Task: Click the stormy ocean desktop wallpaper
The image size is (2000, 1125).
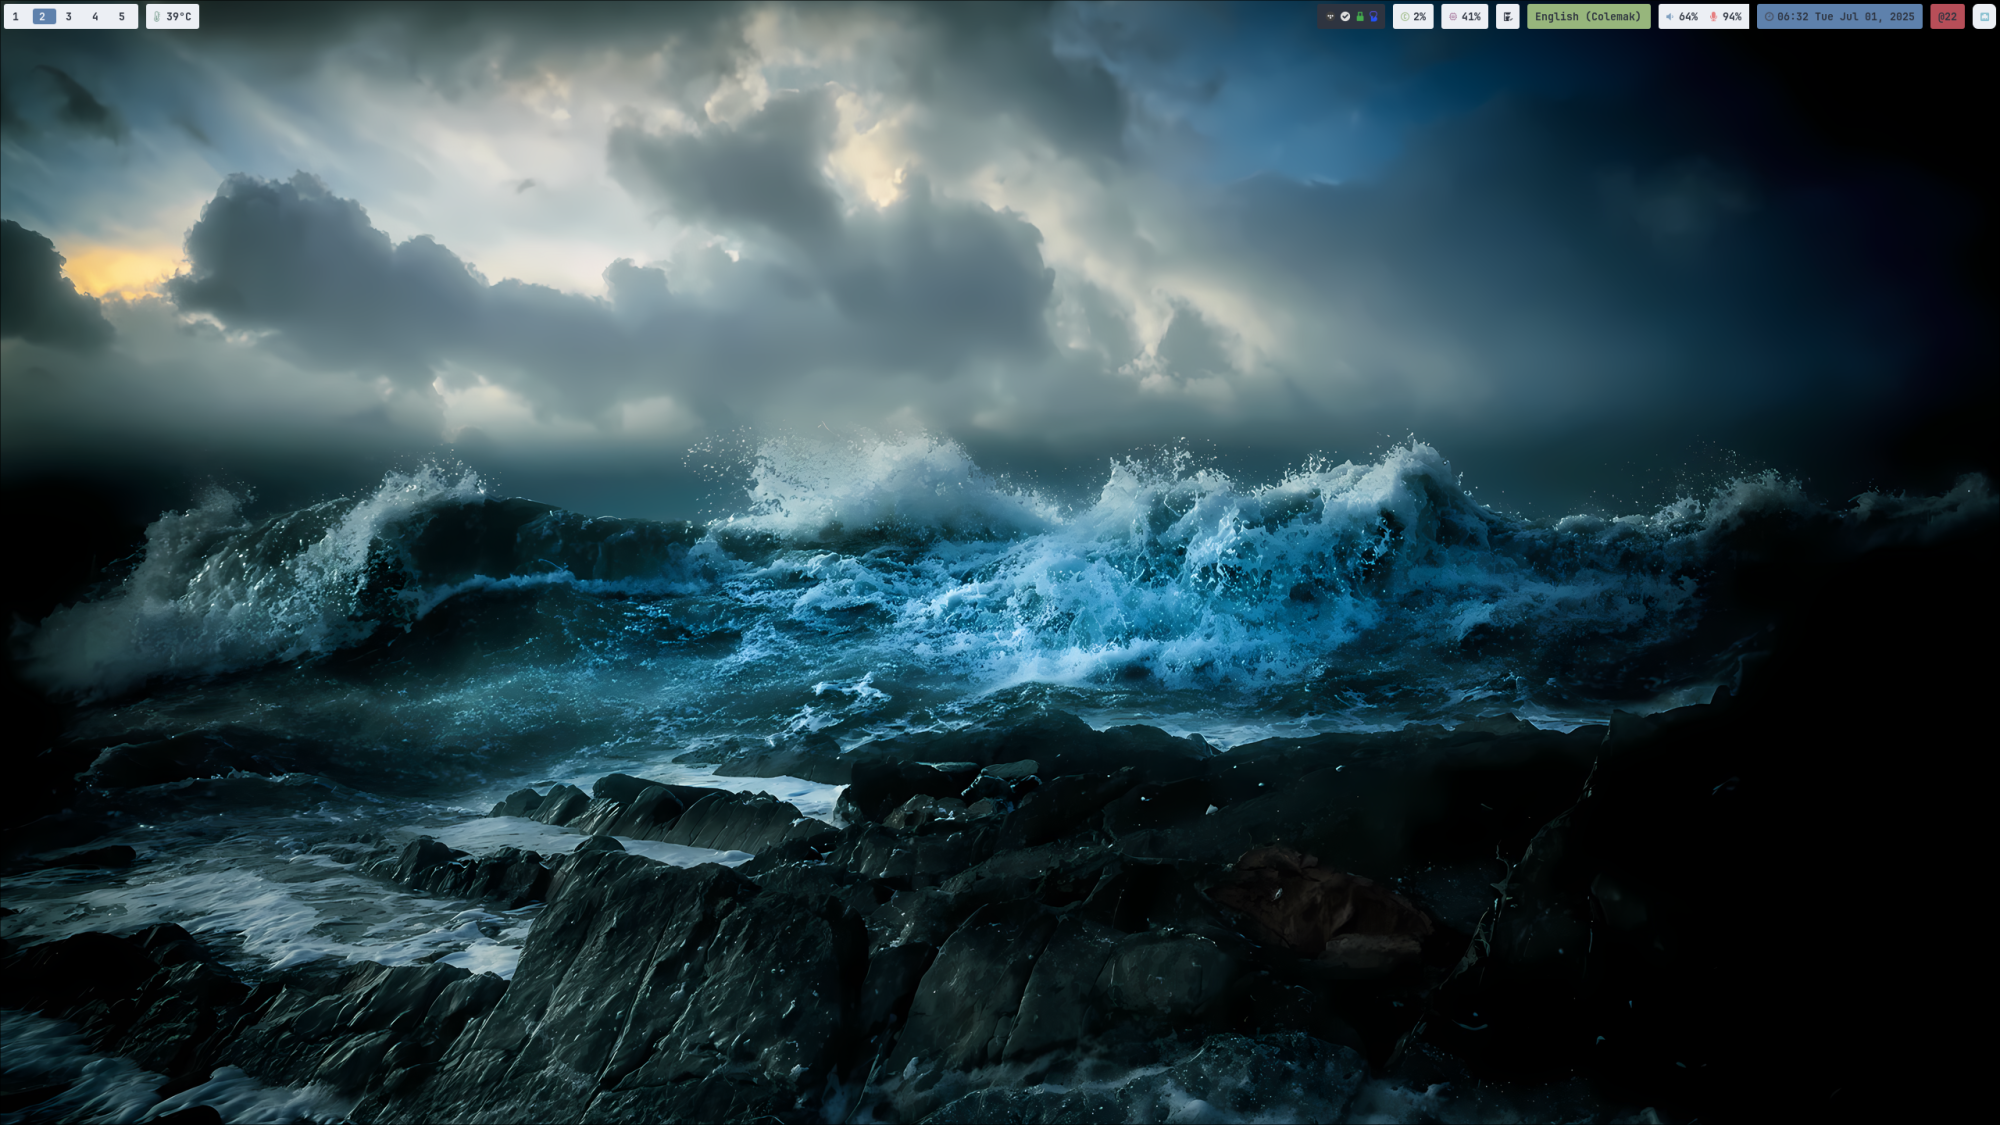Action: tap(1000, 600)
